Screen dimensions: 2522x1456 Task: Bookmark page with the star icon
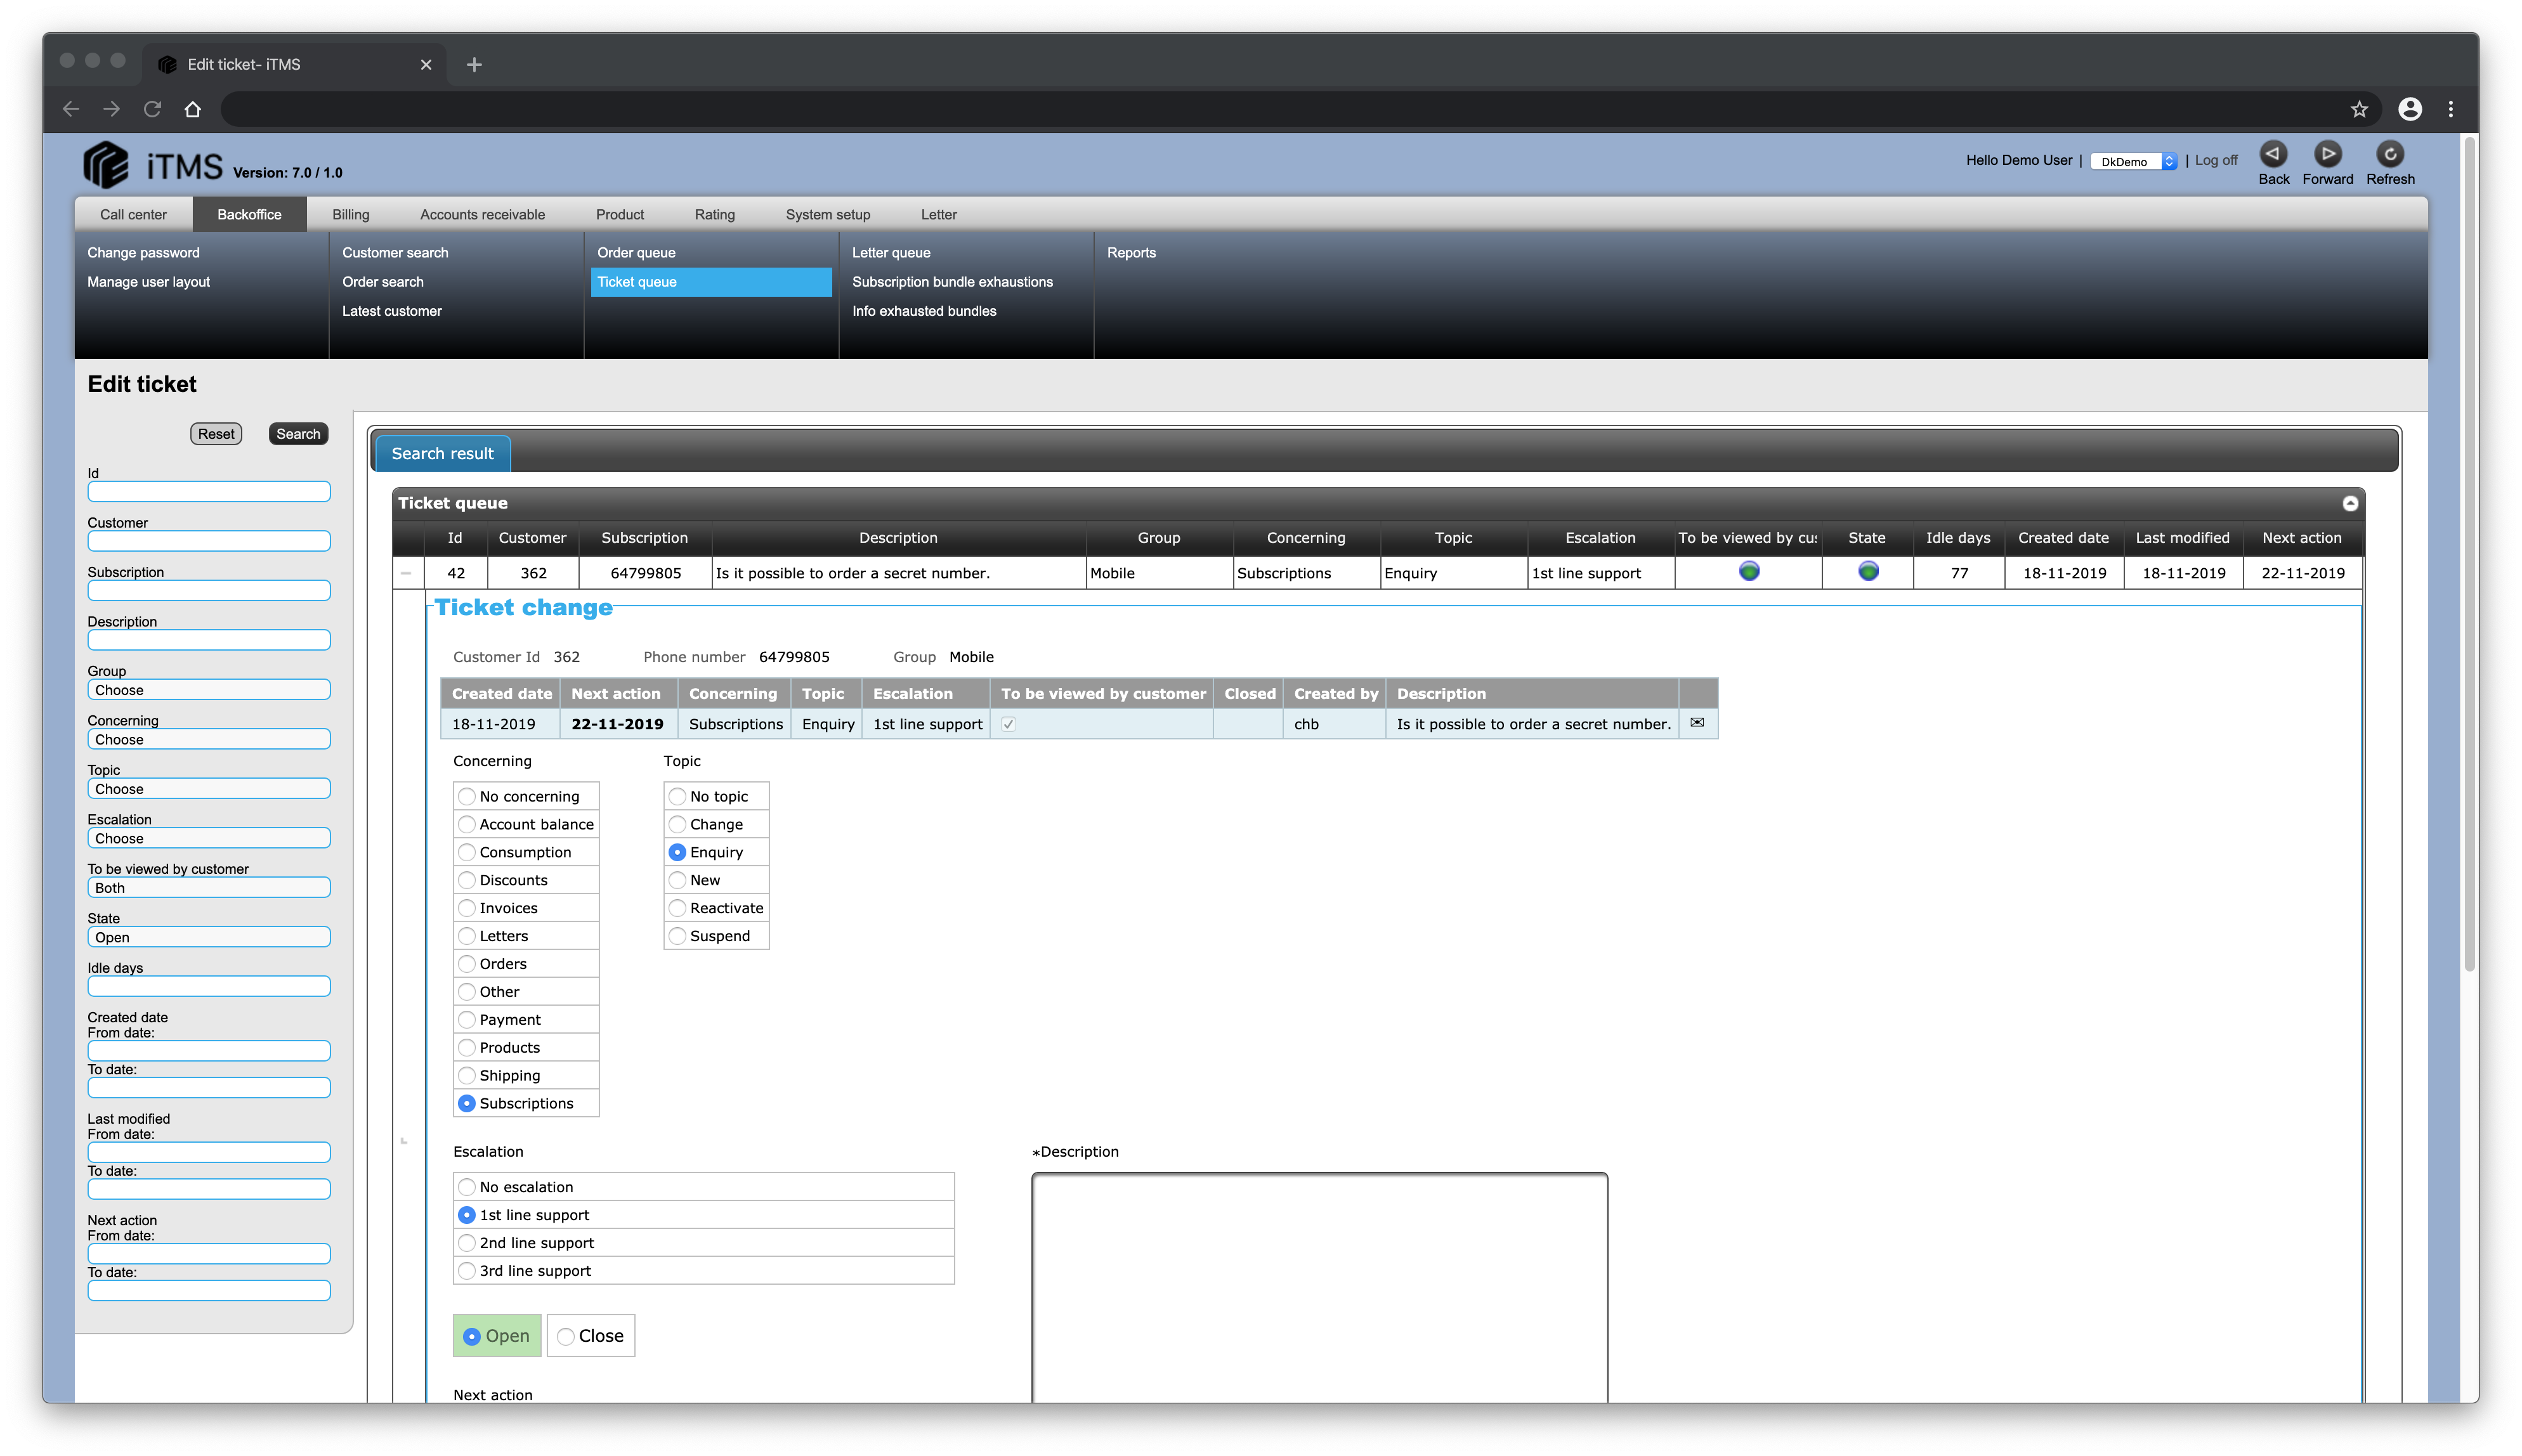point(2359,109)
